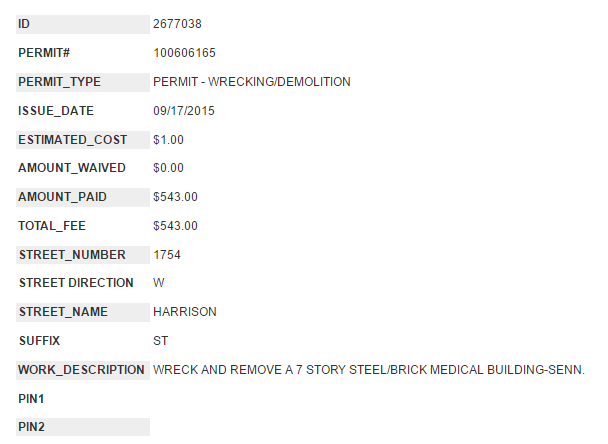Screen dimensions: 608x444
Task: Click the AMOUNT_PAID label
Action: [62, 197]
